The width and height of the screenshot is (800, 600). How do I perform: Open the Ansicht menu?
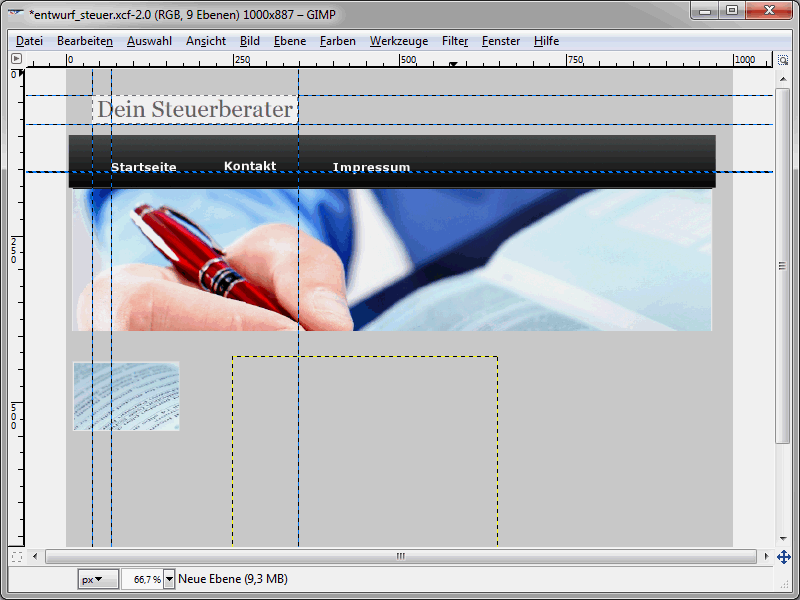click(x=206, y=41)
